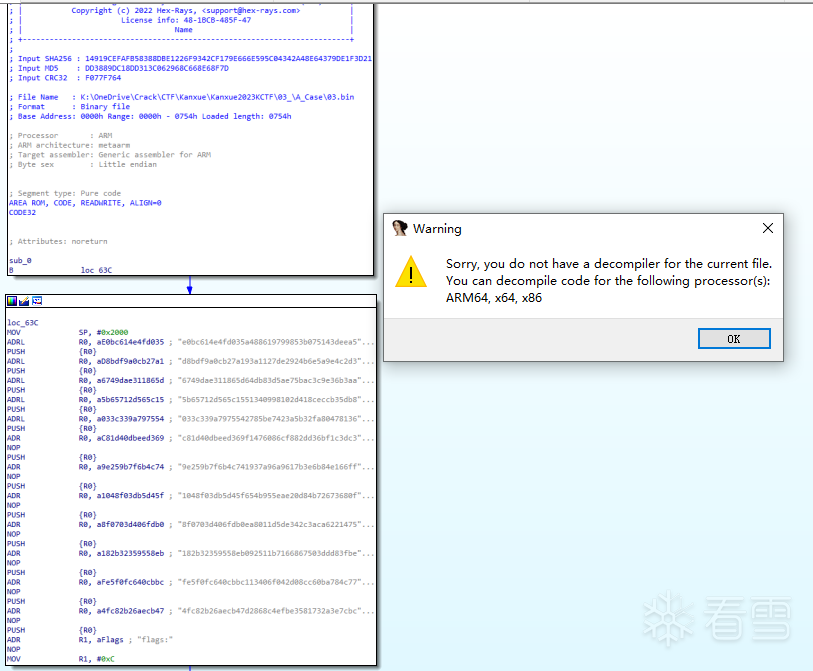The image size is (813, 671).
Task: Click string reference a4fc82b26aecb47
Action: (130, 611)
